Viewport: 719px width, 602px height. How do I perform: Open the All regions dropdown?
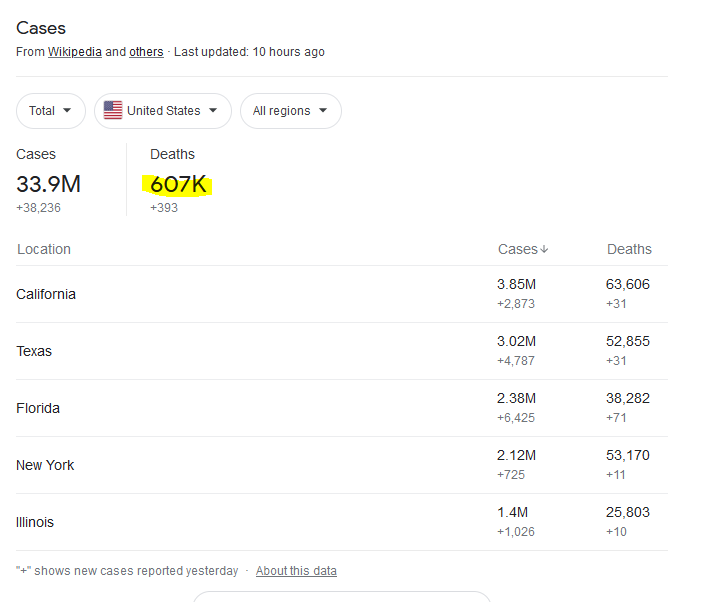click(291, 111)
